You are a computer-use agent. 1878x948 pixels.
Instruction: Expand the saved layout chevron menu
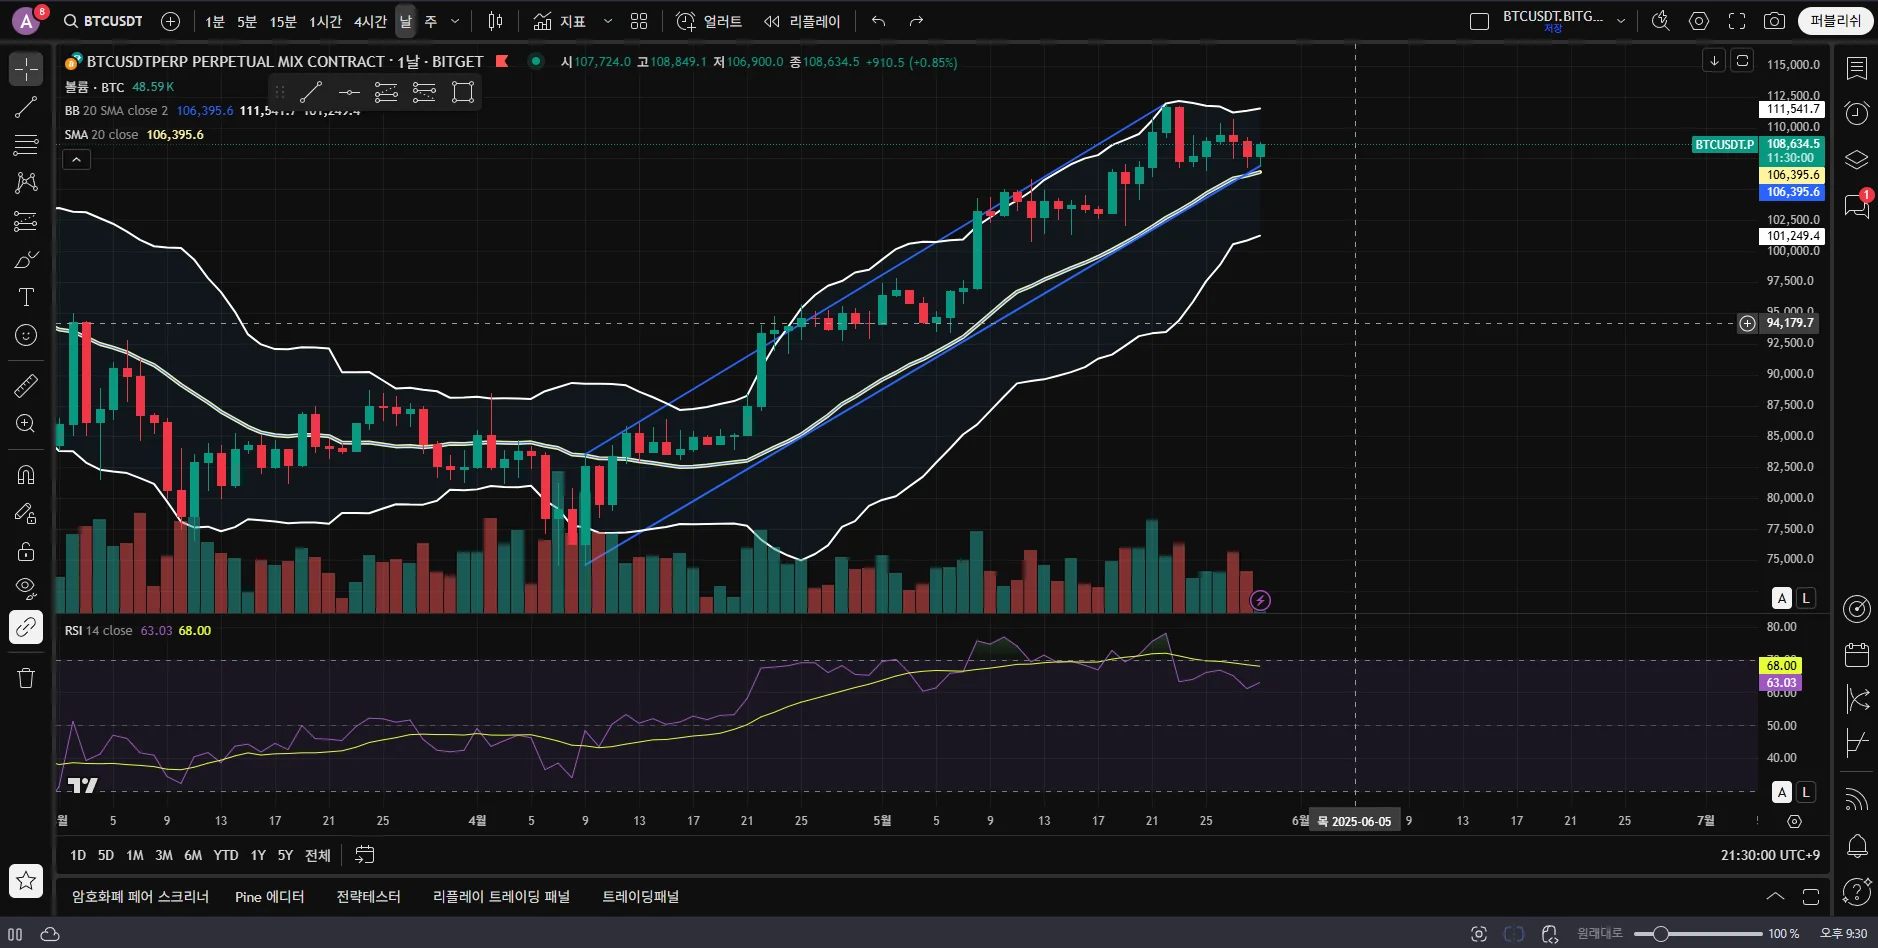coord(1621,21)
